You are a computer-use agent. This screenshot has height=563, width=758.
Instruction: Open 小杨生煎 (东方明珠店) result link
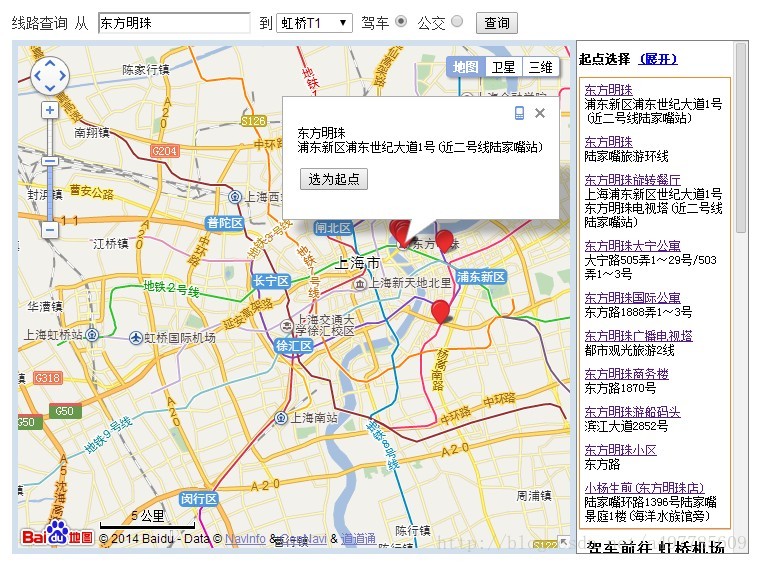tap(644, 488)
